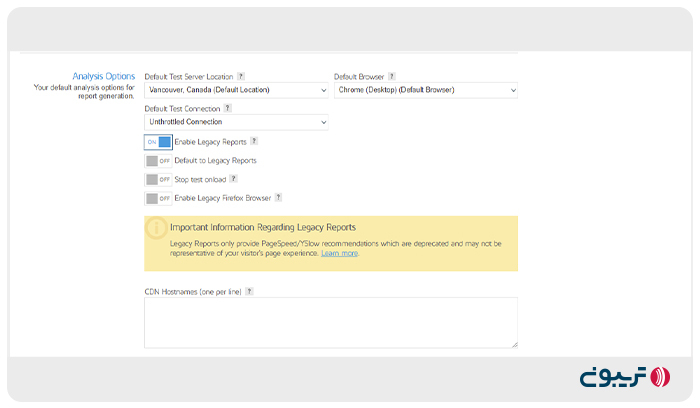The width and height of the screenshot is (700, 408).
Task: Toggle Stop test onload on
Action: pyautogui.click(x=158, y=179)
